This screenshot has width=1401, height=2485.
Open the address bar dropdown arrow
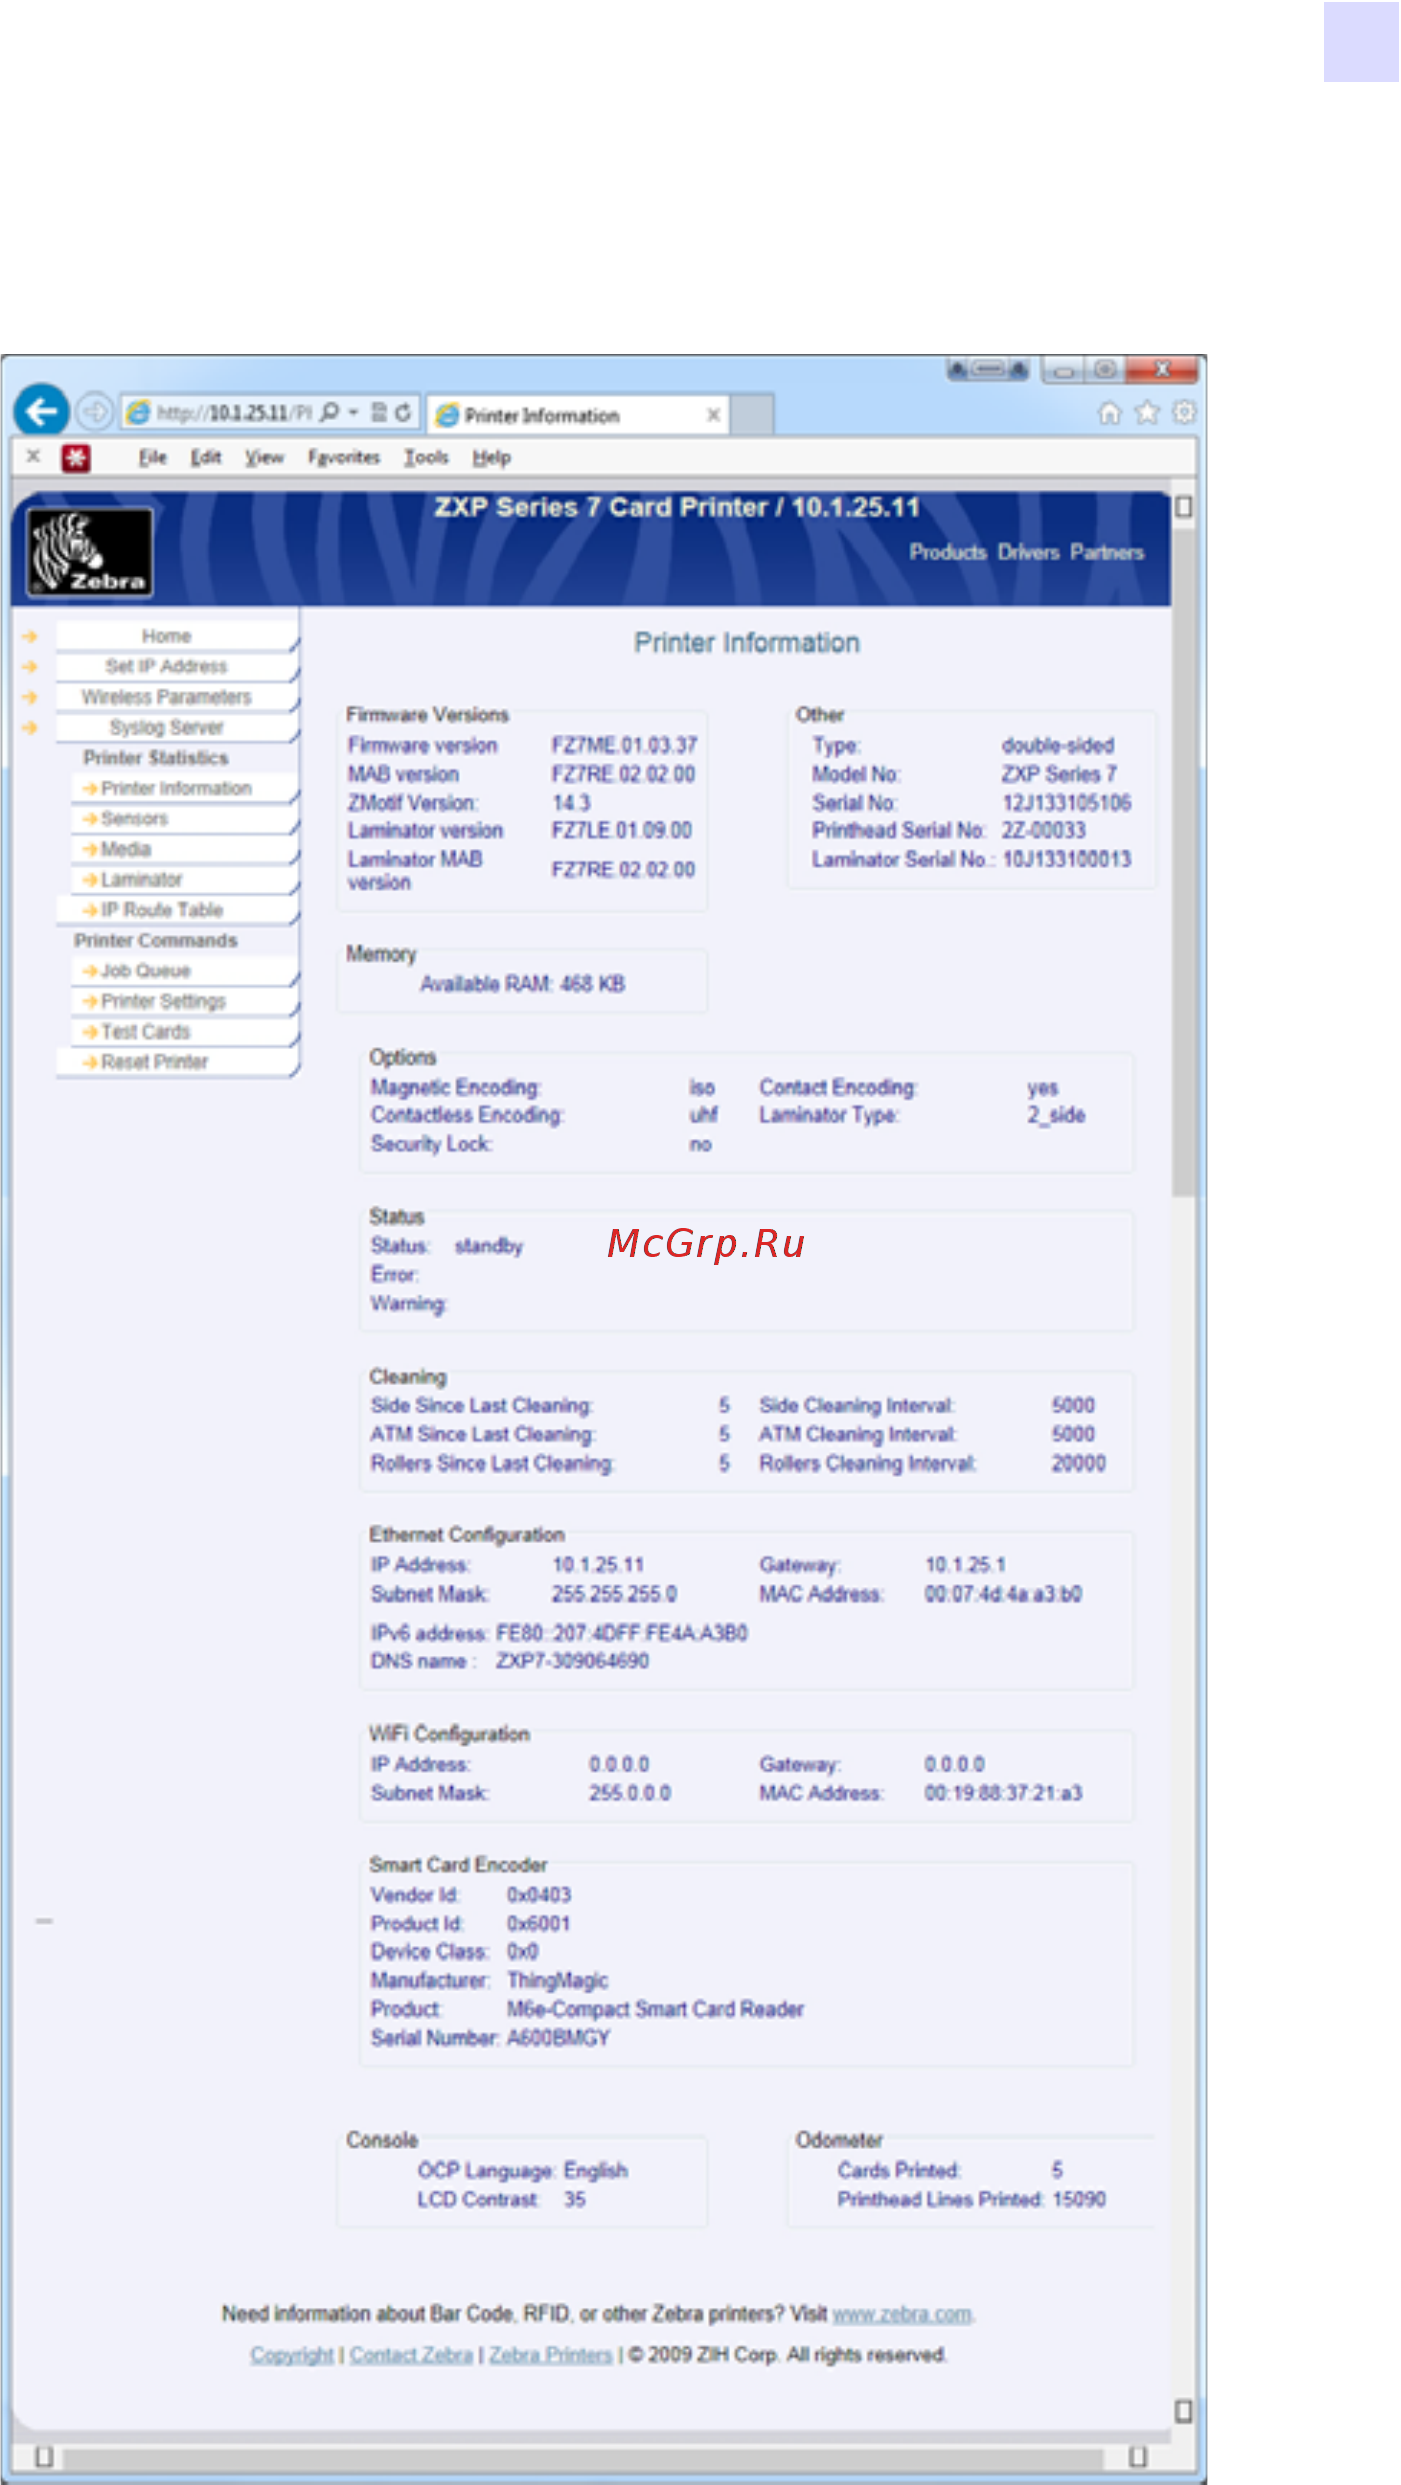click(353, 412)
